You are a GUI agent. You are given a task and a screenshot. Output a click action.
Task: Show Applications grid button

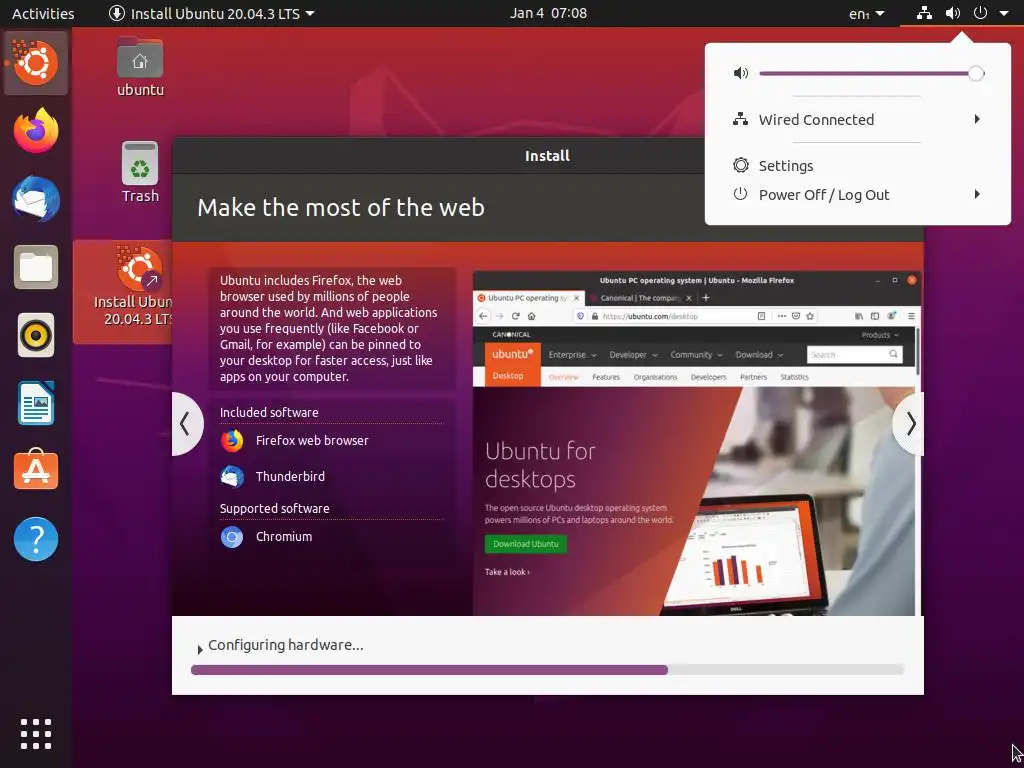[x=36, y=734]
